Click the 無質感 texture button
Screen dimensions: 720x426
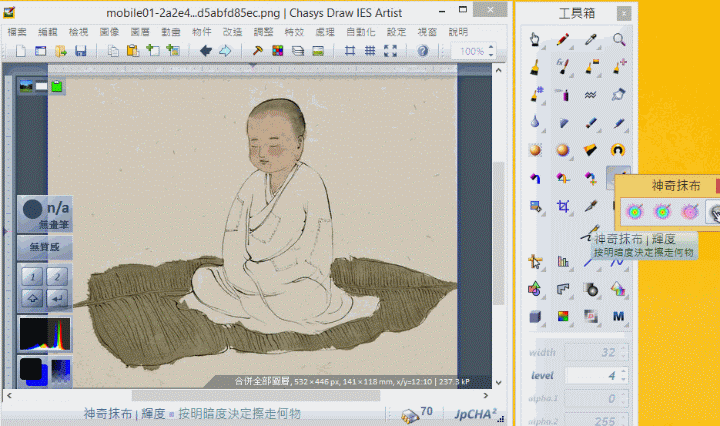pos(45,247)
